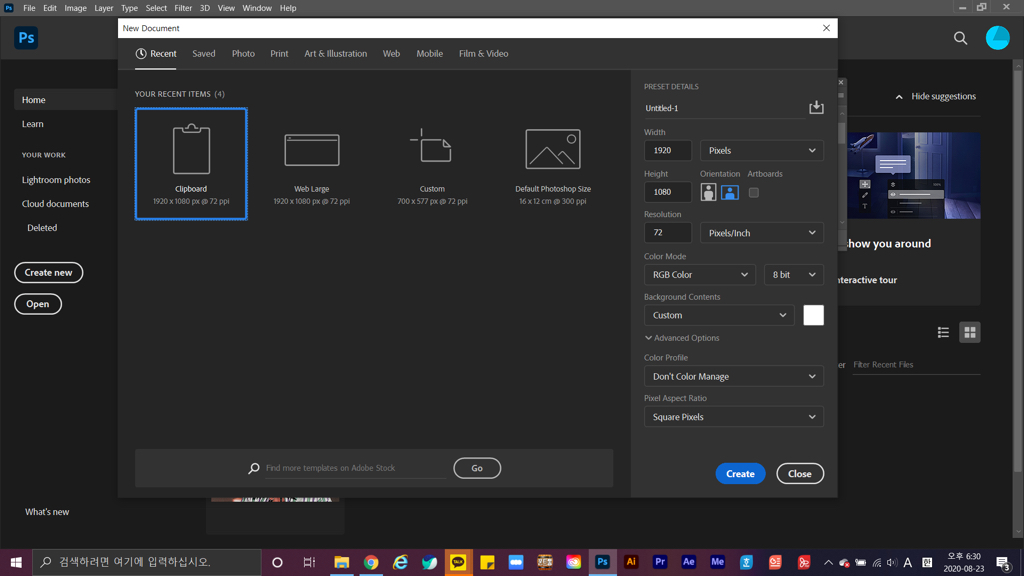Viewport: 1024px width, 576px height.
Task: Click the volume speaker tray icon
Action: click(891, 563)
